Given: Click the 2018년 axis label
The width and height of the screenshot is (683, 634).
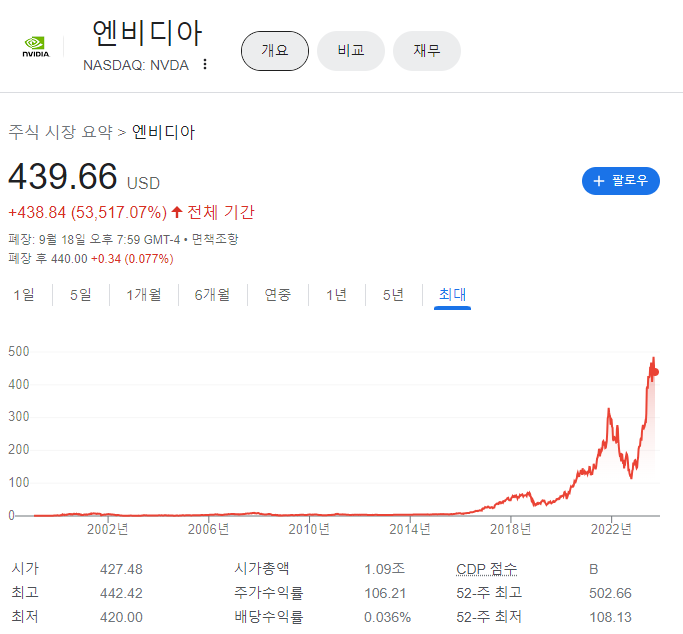Looking at the screenshot, I should click(x=511, y=529).
